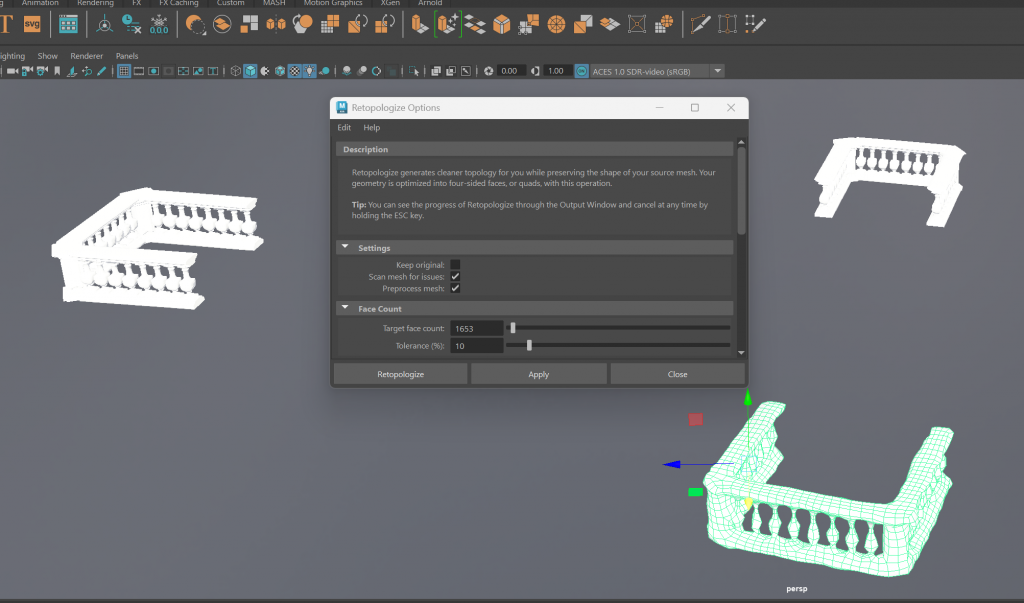Uncheck the Preprocess mesh checkbox
The width and height of the screenshot is (1024, 603).
[x=455, y=288]
